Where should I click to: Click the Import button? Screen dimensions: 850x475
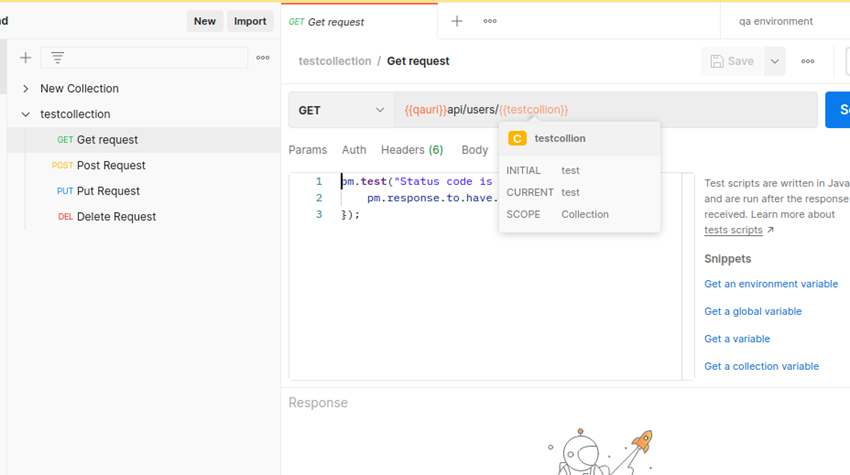coord(250,21)
